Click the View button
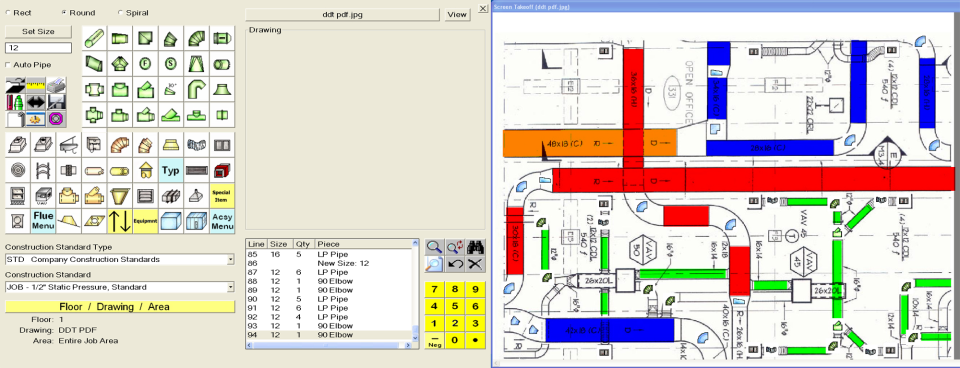Screen dimensions: 960x368 pos(457,15)
